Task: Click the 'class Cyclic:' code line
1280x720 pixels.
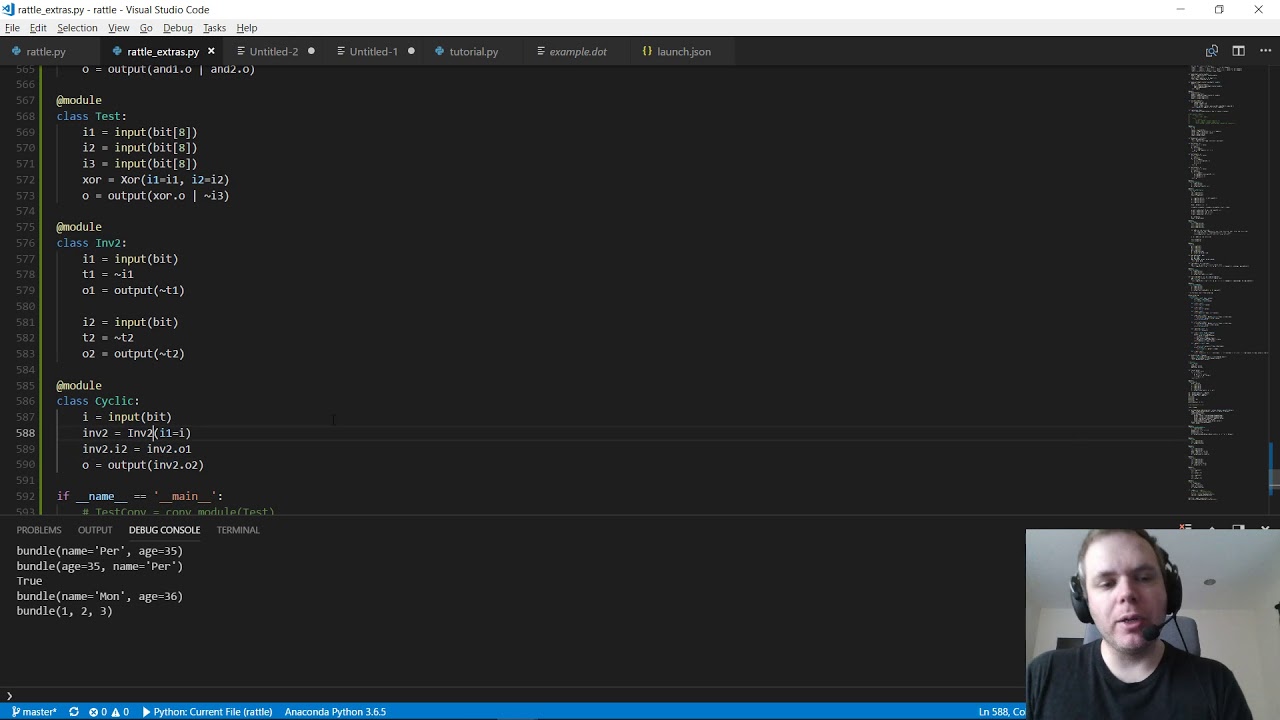Action: pos(98,401)
